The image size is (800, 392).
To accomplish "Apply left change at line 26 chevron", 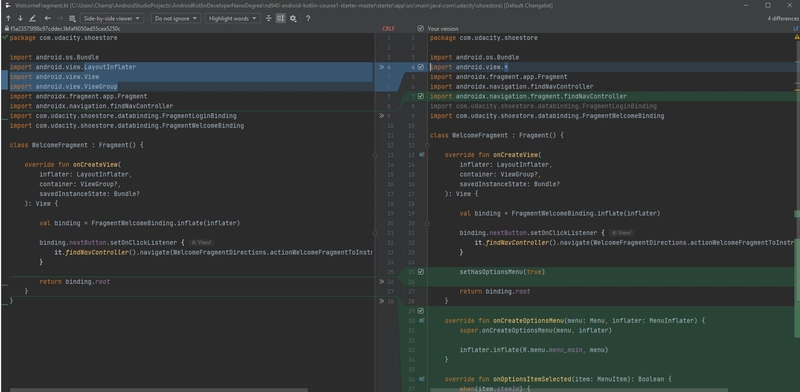I will 381,281.
